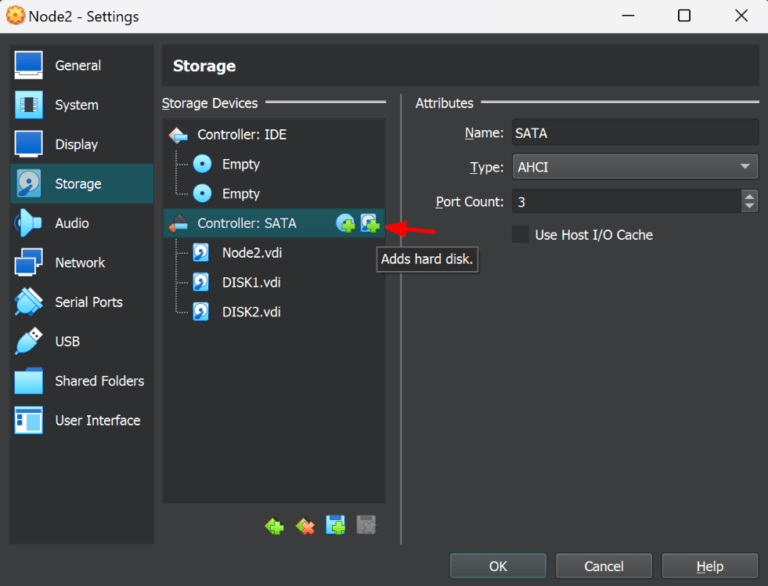This screenshot has width=768, height=586.
Task: Click the Adds hard disk icon
Action: pyautogui.click(x=370, y=224)
